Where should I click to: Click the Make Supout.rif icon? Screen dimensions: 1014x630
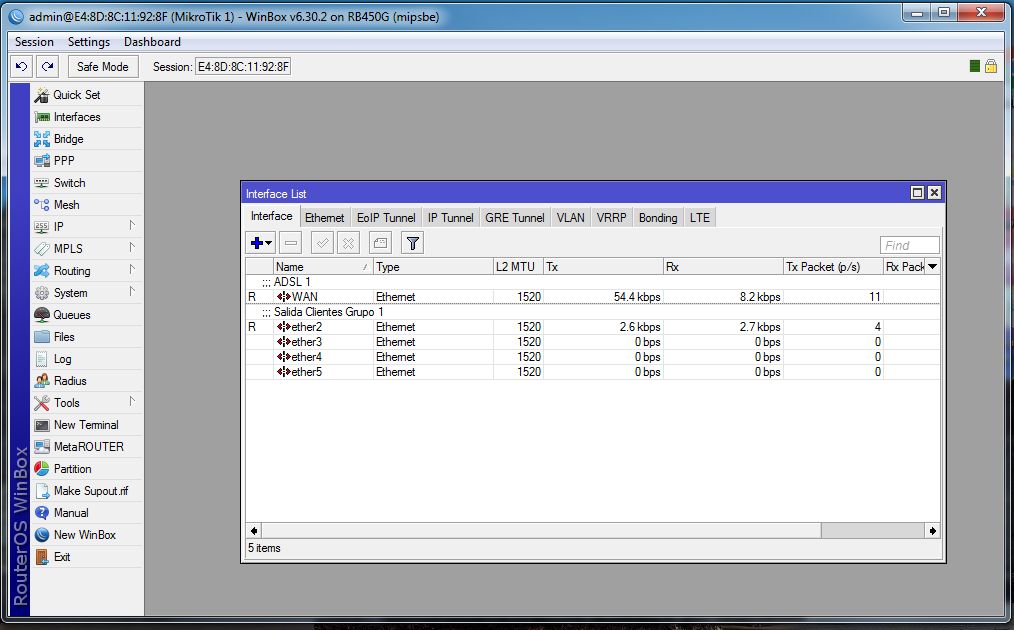point(42,491)
